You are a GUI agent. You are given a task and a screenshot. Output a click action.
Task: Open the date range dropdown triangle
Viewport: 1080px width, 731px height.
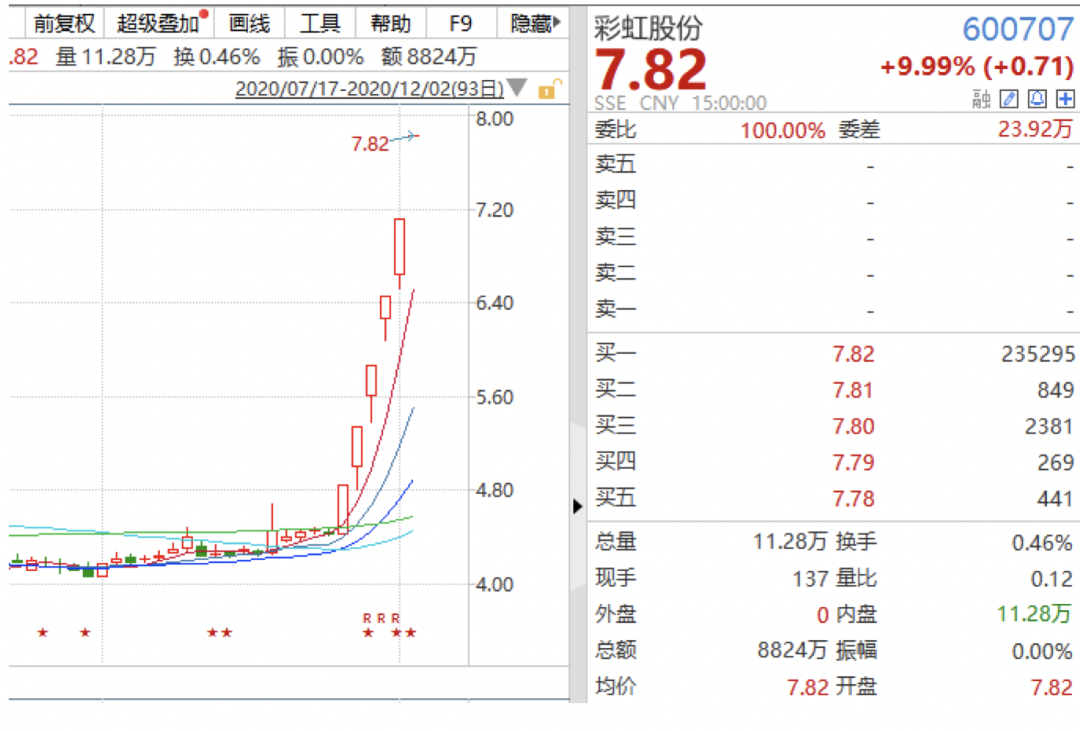pos(517,87)
